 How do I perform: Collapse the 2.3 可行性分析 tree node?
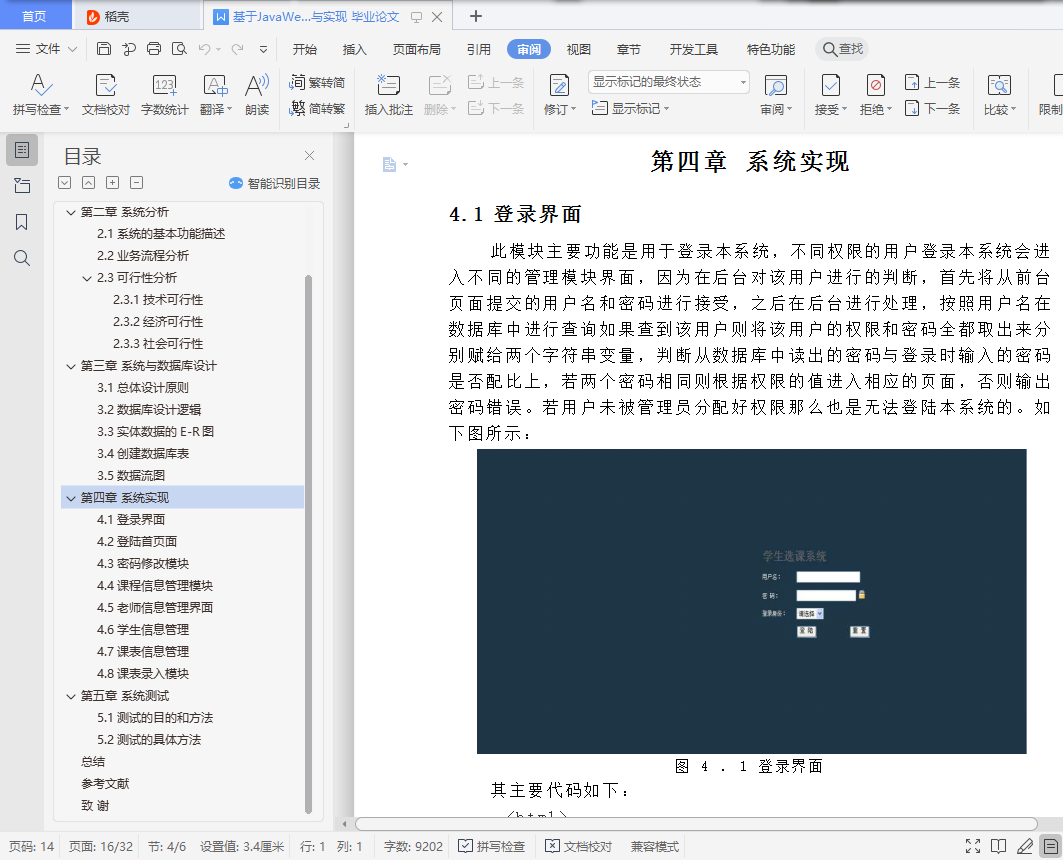coord(87,278)
